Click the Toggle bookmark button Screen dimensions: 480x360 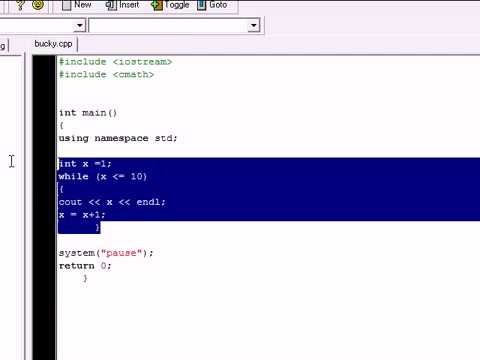(170, 5)
